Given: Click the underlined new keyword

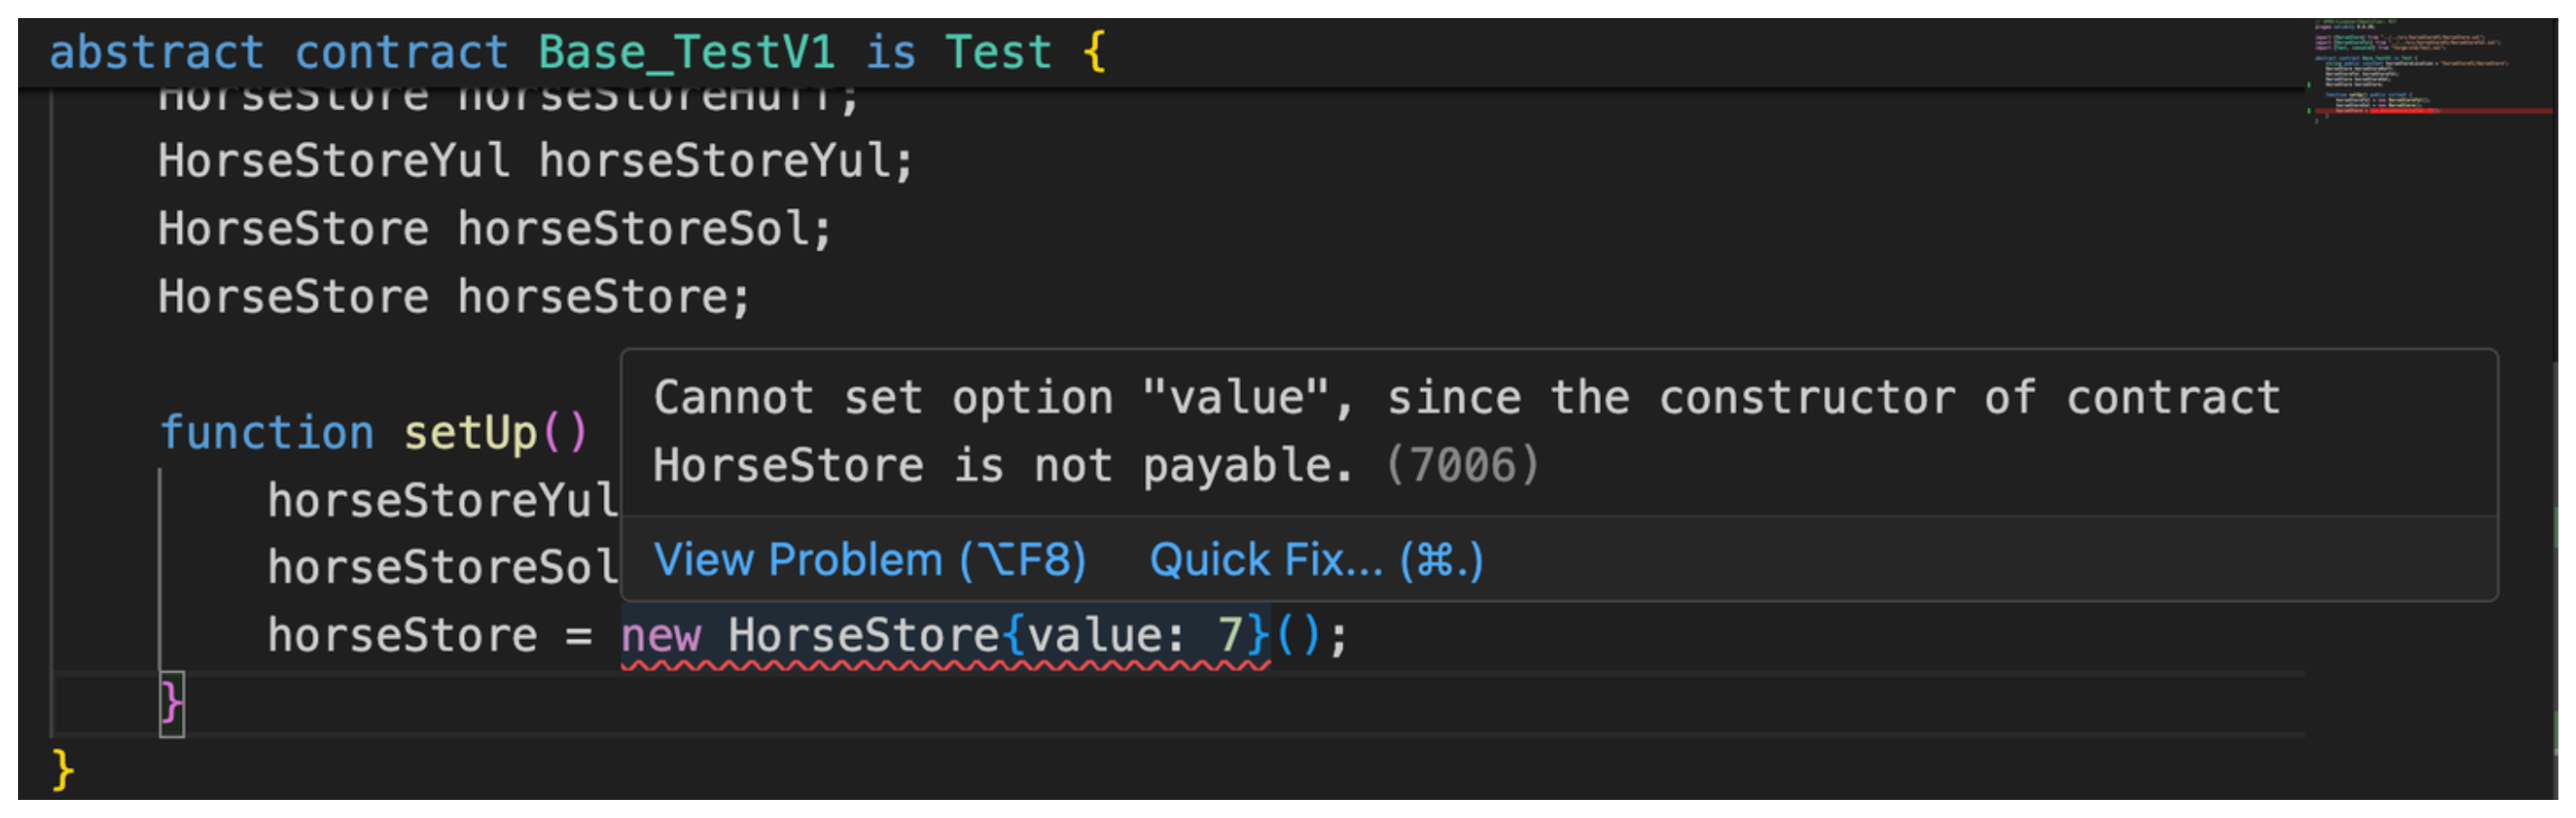Looking at the screenshot, I should 661,636.
